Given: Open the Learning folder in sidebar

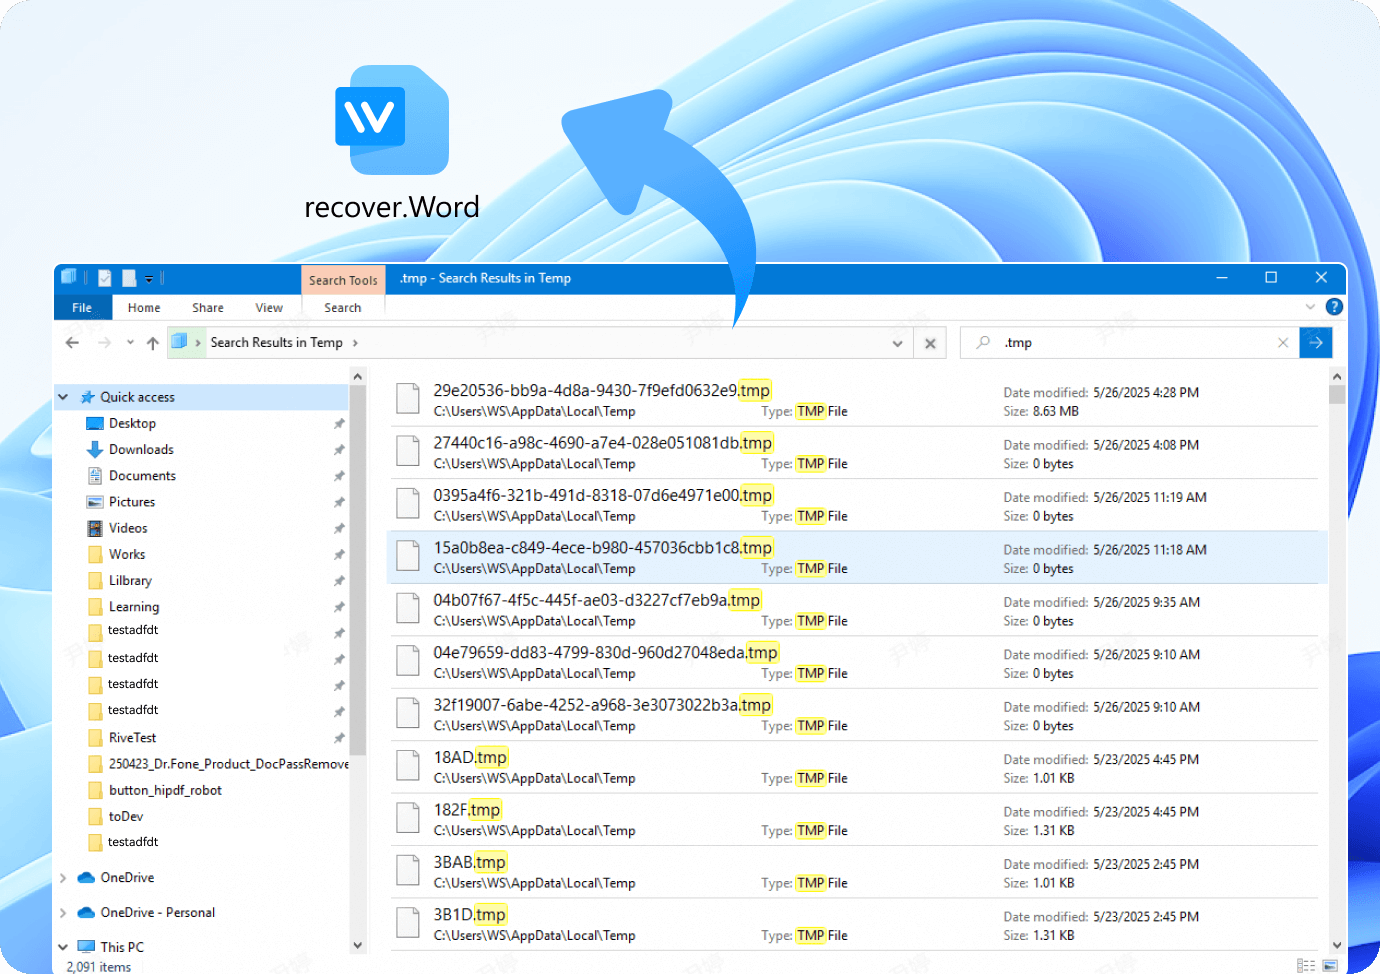Looking at the screenshot, I should click(x=134, y=606).
